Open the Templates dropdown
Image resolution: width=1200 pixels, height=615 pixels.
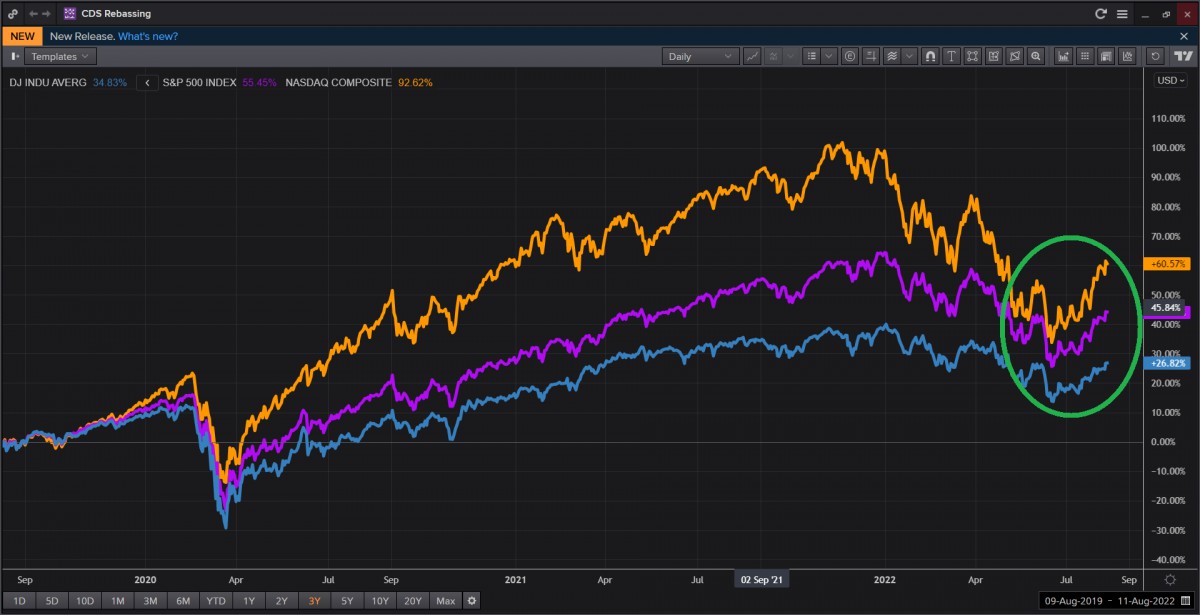pyautogui.click(x=59, y=57)
